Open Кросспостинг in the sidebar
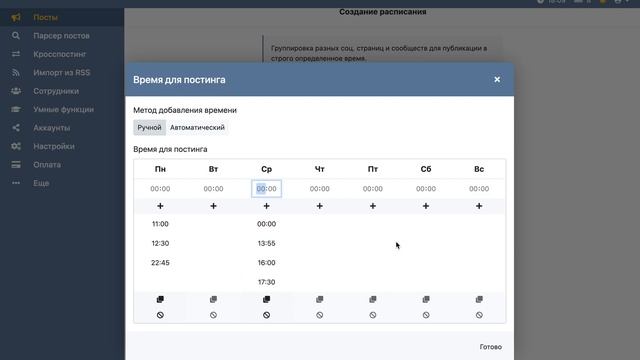 [62, 54]
